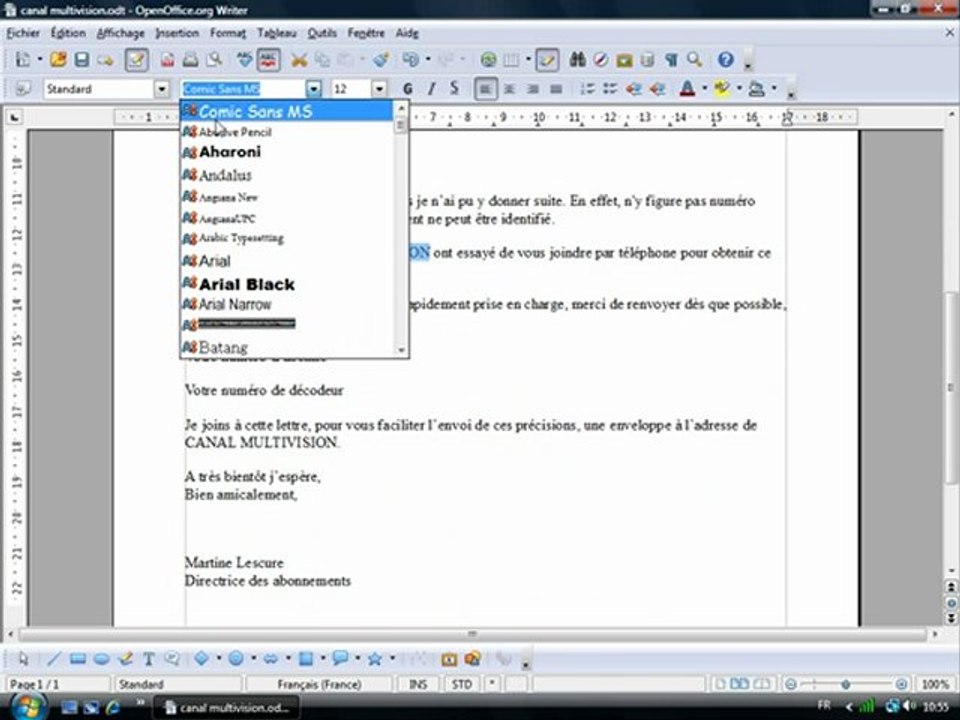Open the Format menu
This screenshot has width=960, height=720.
click(228, 33)
